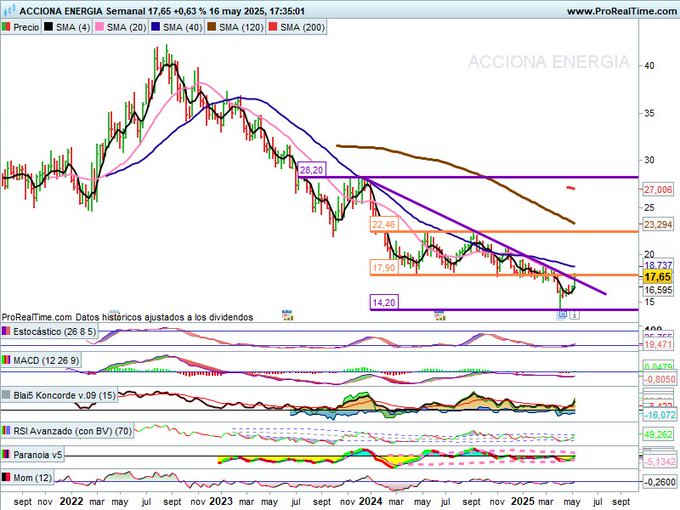Click the SMA (40) value 18,737
Screen dimensions: 680x510
[657, 265]
